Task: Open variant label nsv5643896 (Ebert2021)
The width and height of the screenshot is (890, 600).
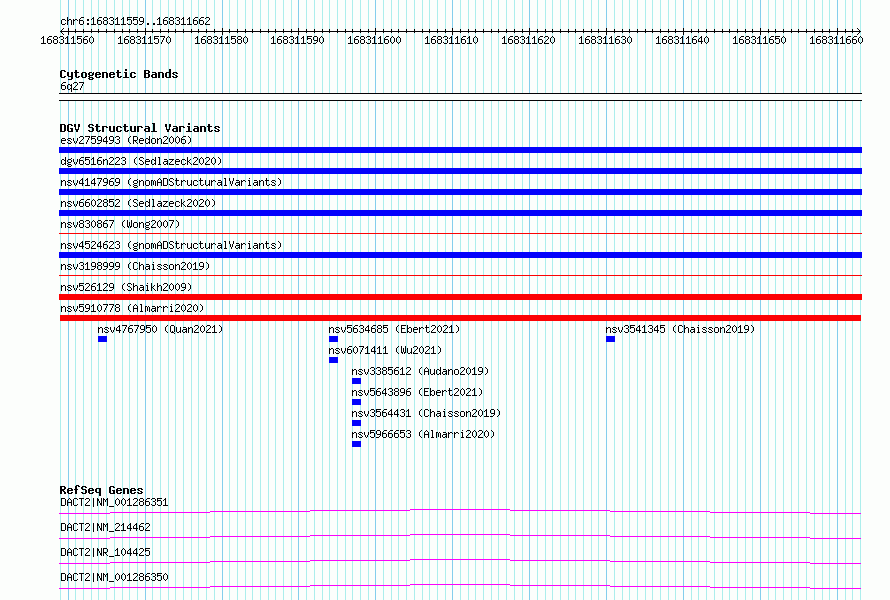Action: tap(417, 392)
